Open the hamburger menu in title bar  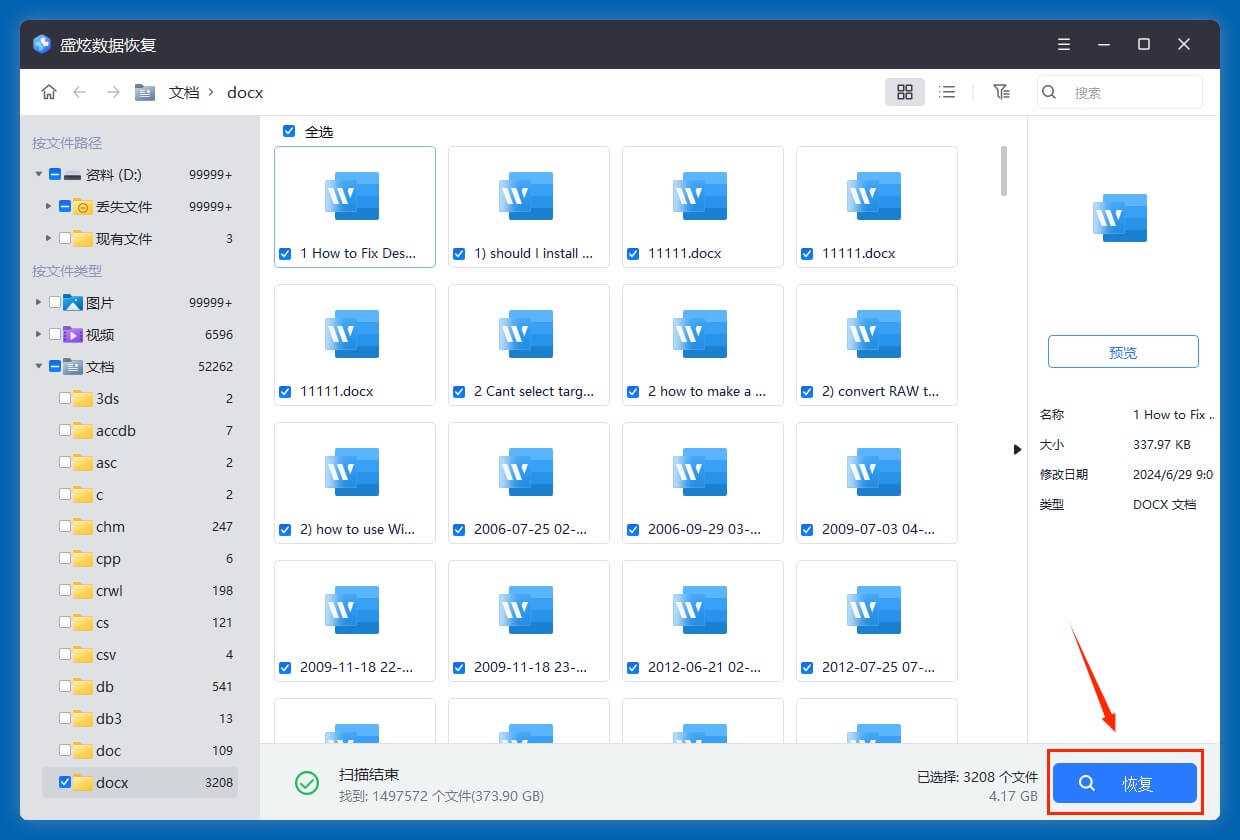tap(1064, 44)
